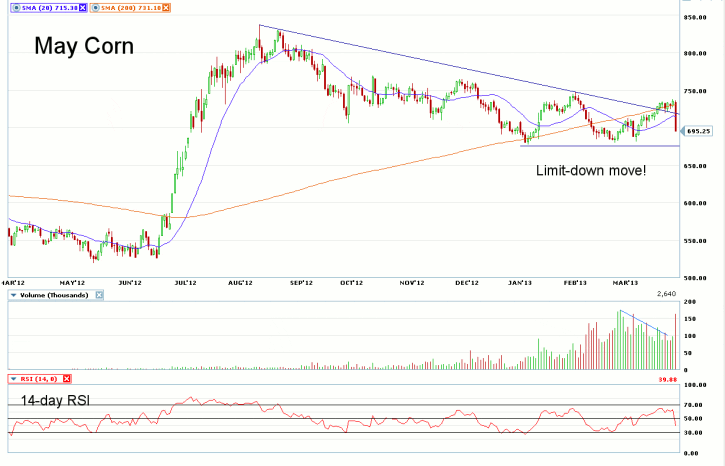Click the JAN'13 date axis label
This screenshot has width=725, height=466.
(x=518, y=283)
